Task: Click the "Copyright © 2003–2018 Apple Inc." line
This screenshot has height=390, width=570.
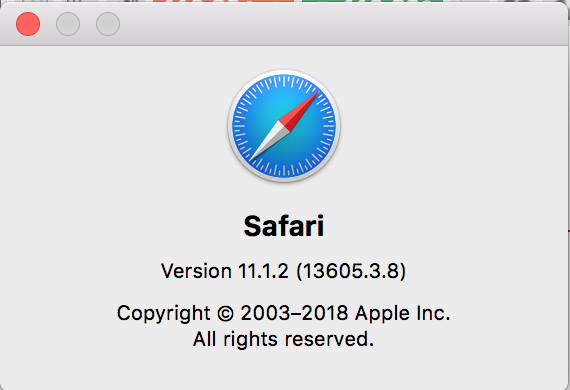Action: 284,313
